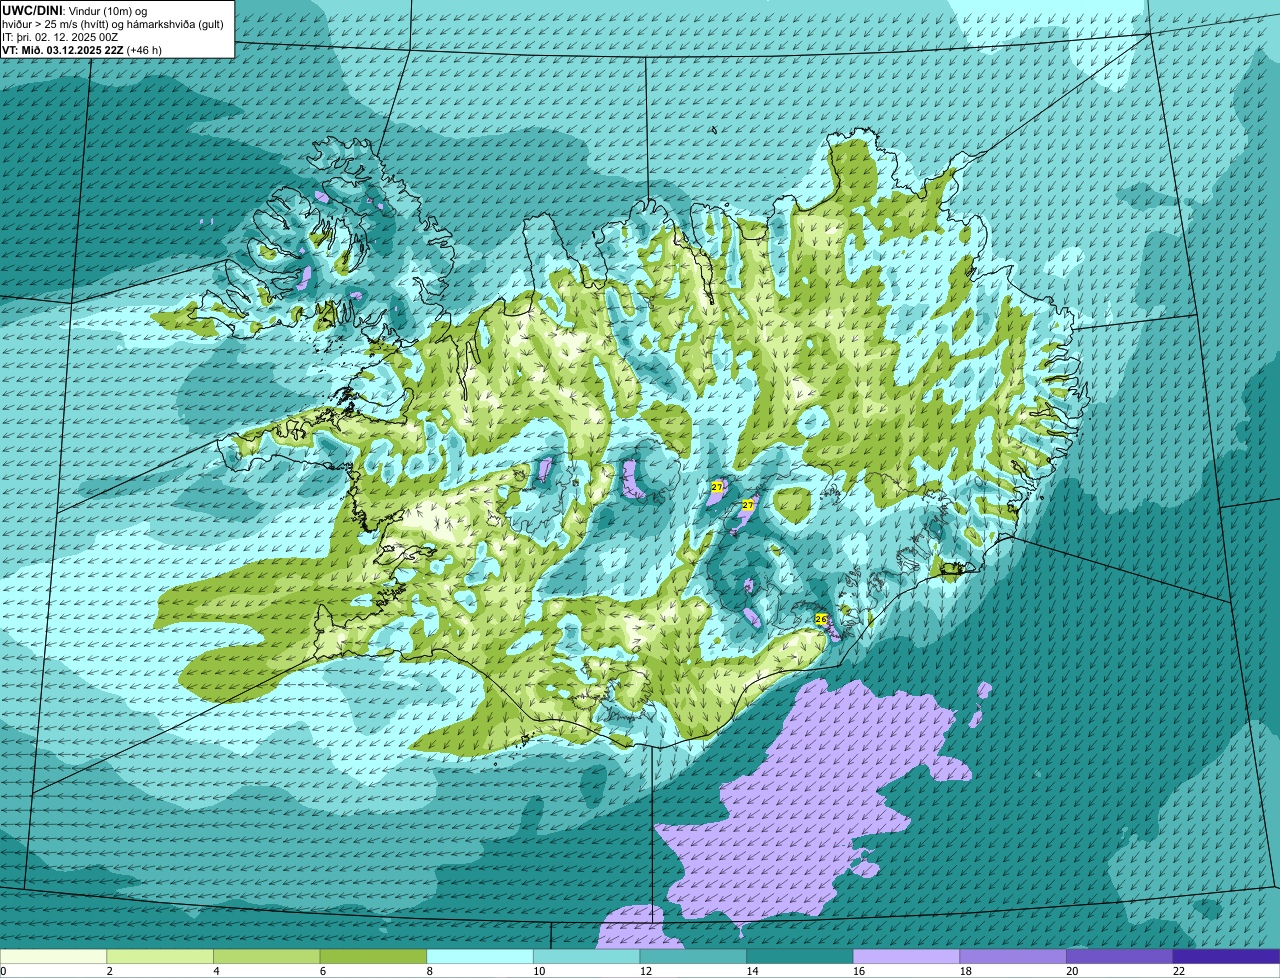Image resolution: width=1280 pixels, height=978 pixels.
Task: Select the '12' scale tick label
Action: click(645, 971)
